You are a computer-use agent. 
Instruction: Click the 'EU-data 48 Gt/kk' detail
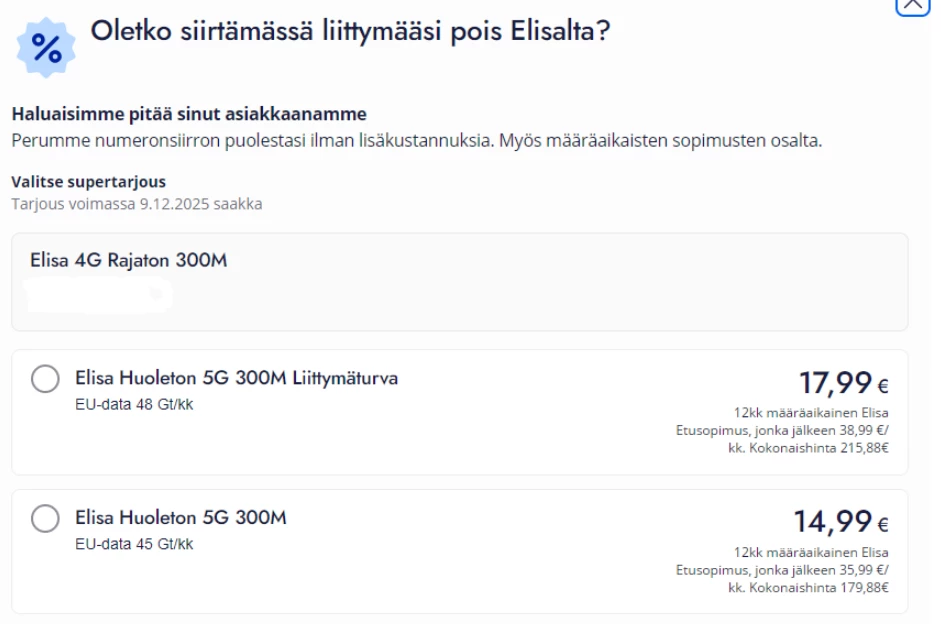(134, 404)
